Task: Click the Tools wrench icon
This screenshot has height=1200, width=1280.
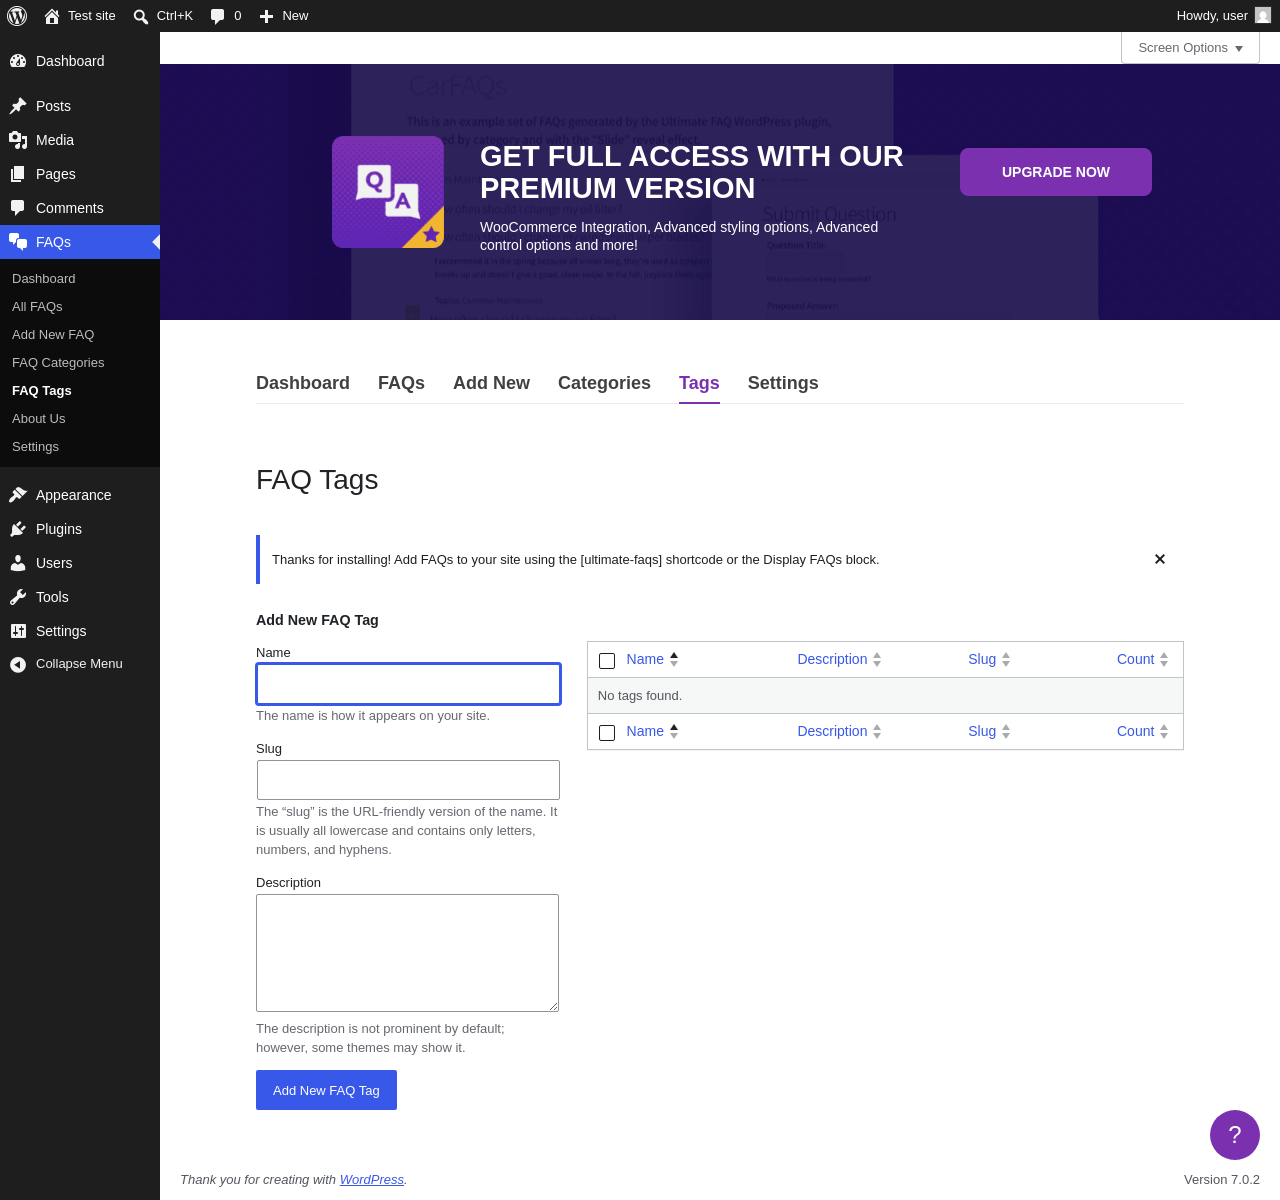Action: [18, 597]
